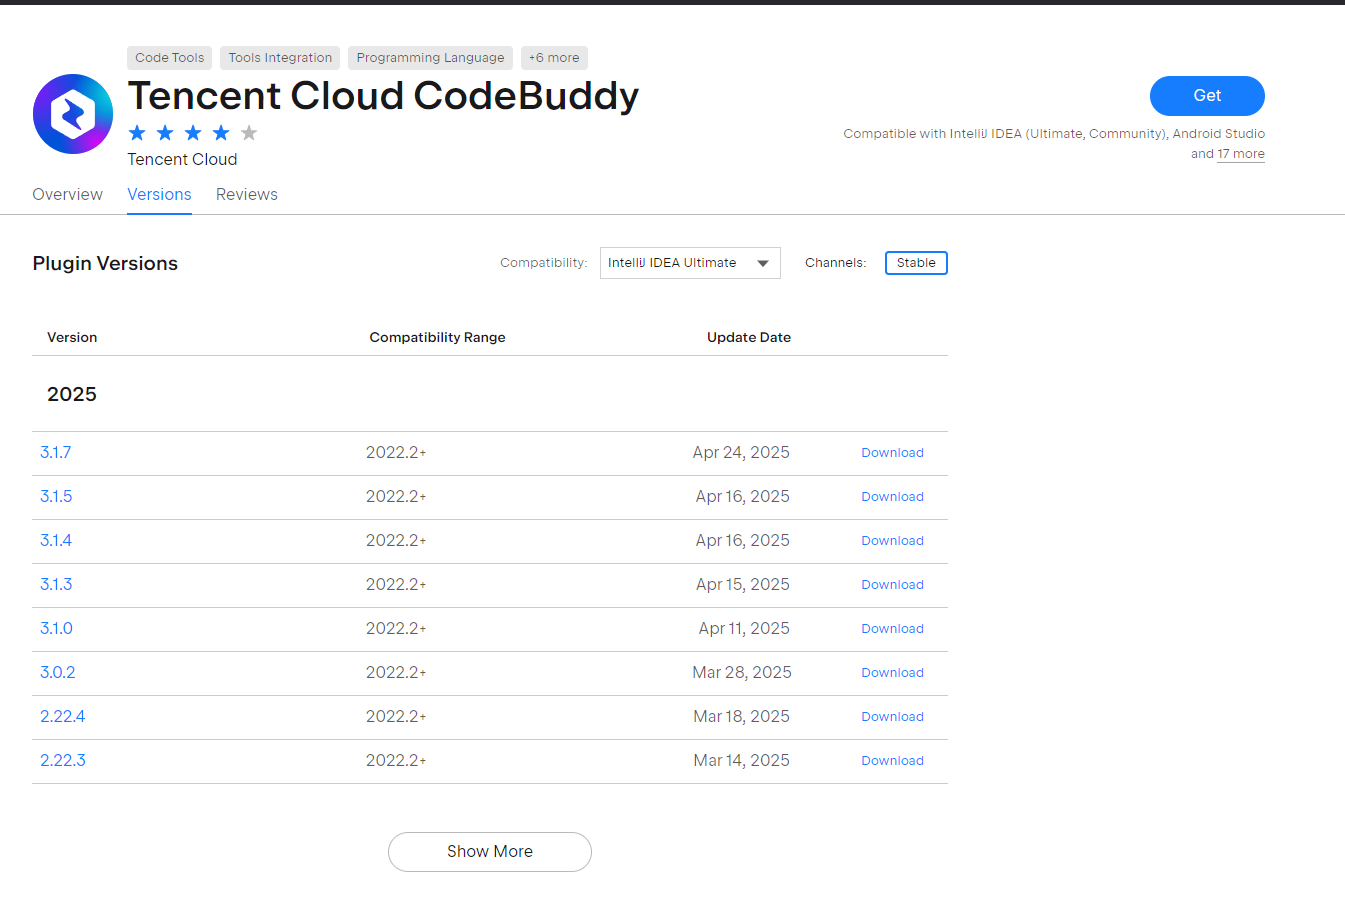
Task: Click the Apr 24, 2025 update date
Action: coord(741,452)
